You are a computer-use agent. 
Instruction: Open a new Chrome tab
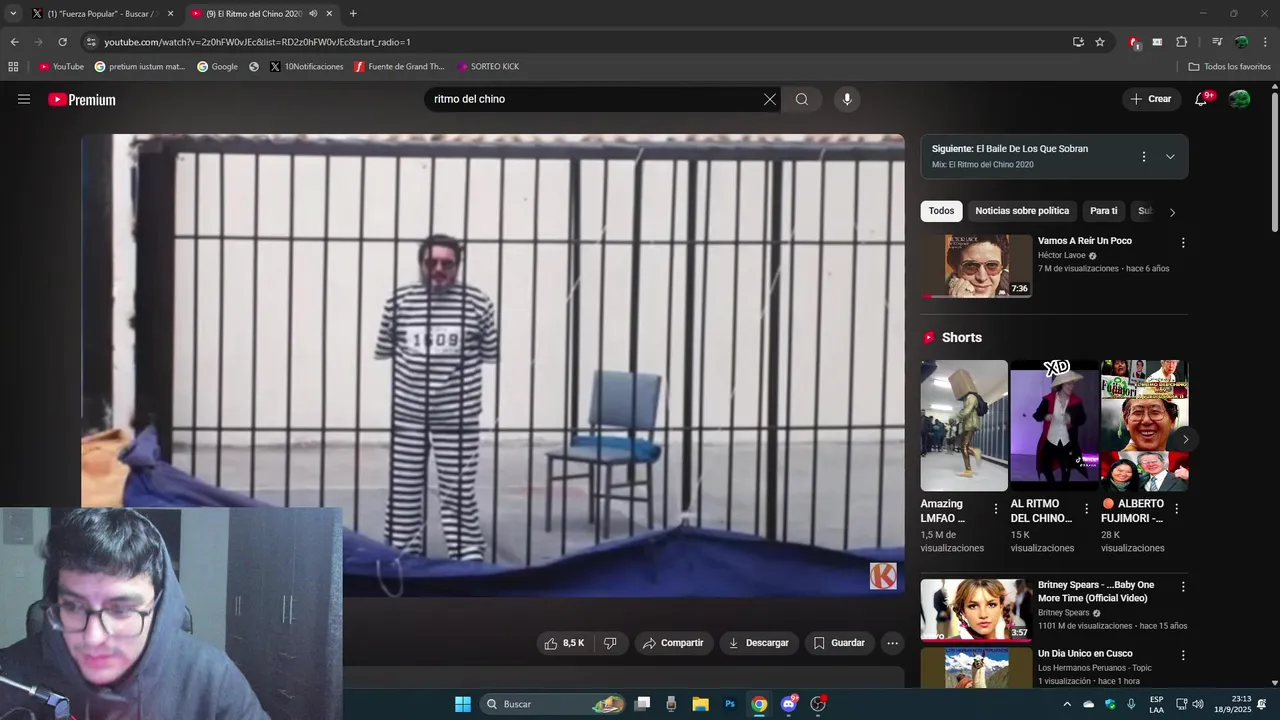pos(353,14)
